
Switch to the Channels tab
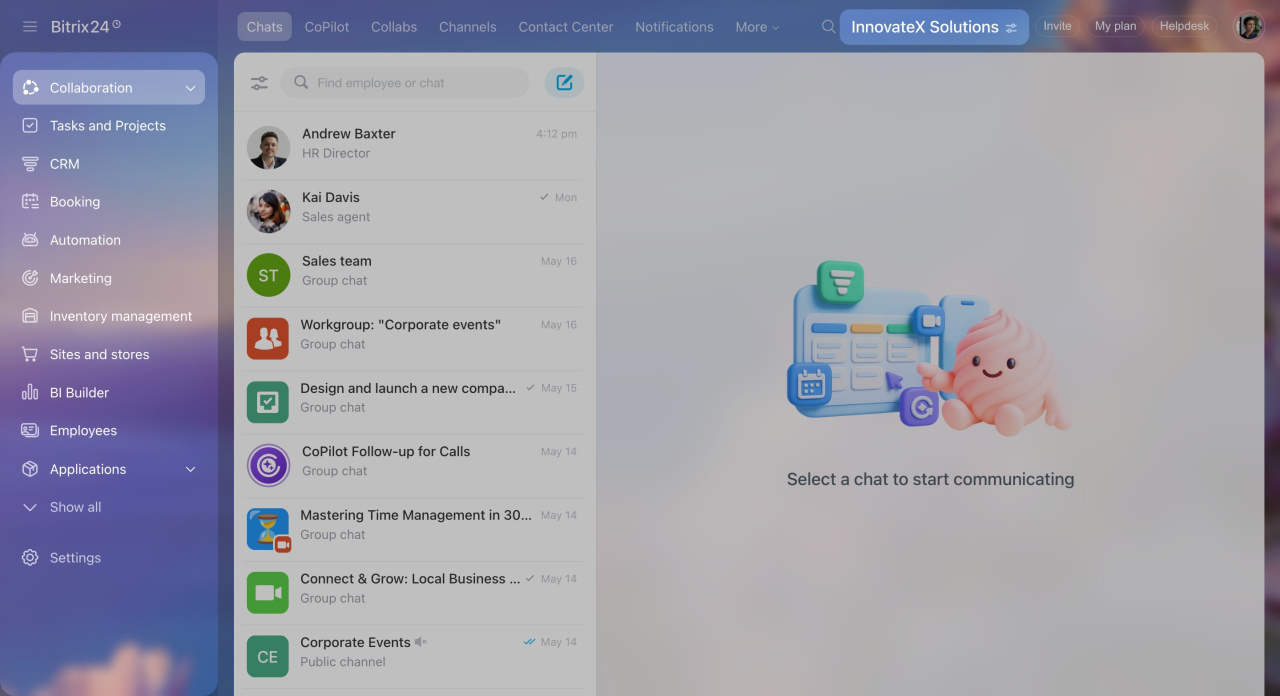(x=468, y=27)
